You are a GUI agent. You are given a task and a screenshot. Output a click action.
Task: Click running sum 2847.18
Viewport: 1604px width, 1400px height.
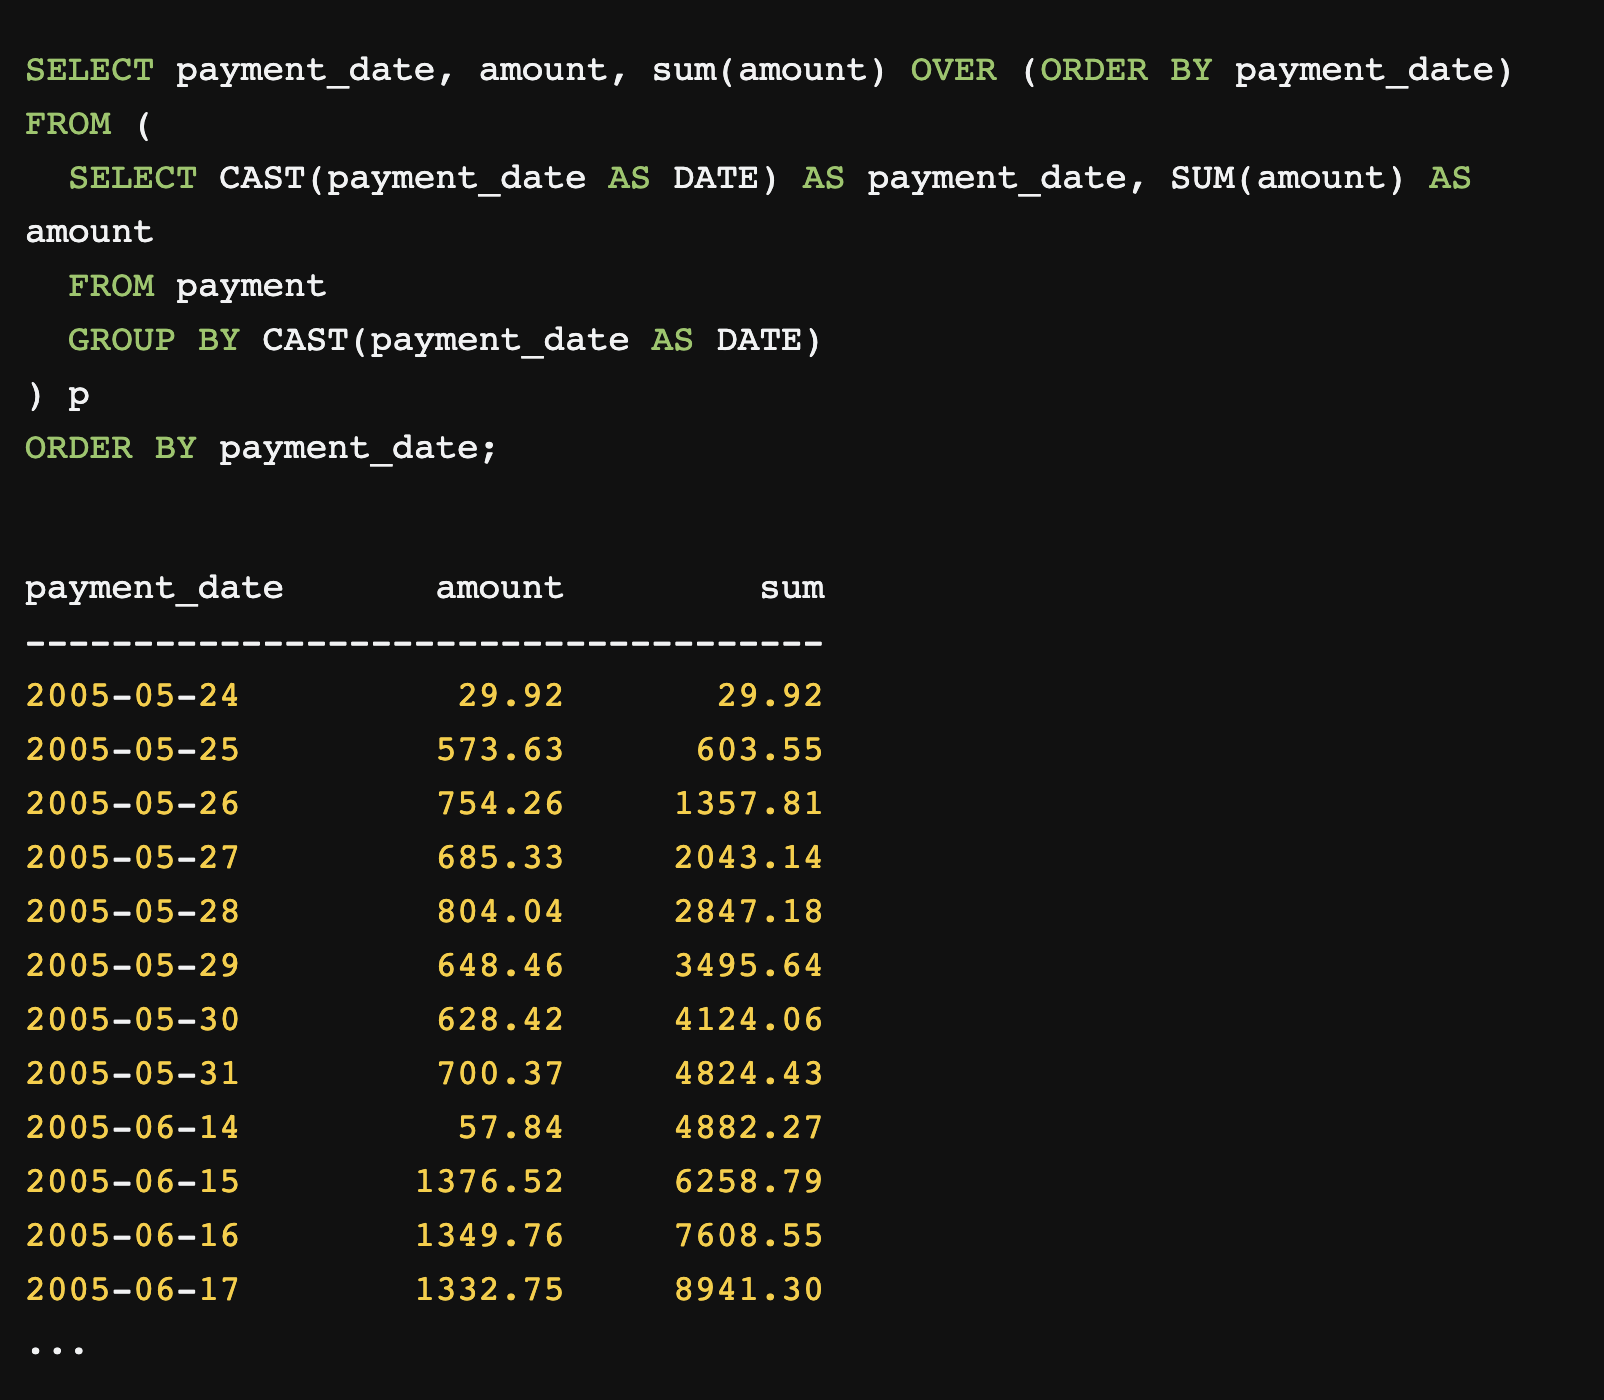pos(749,911)
